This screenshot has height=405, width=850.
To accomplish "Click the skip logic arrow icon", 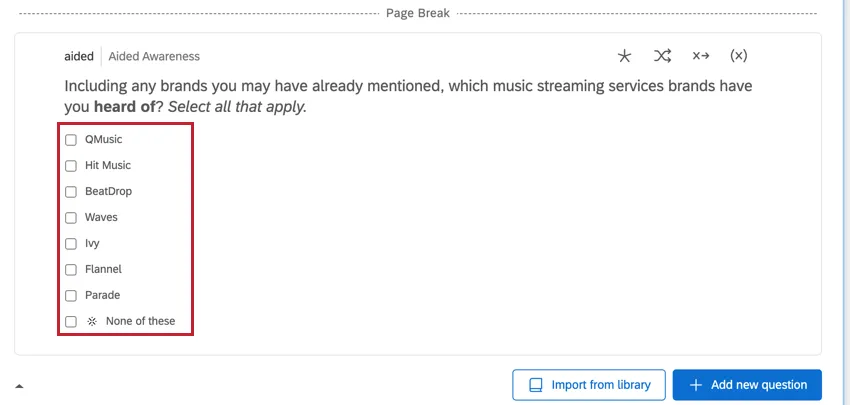I will tap(700, 56).
